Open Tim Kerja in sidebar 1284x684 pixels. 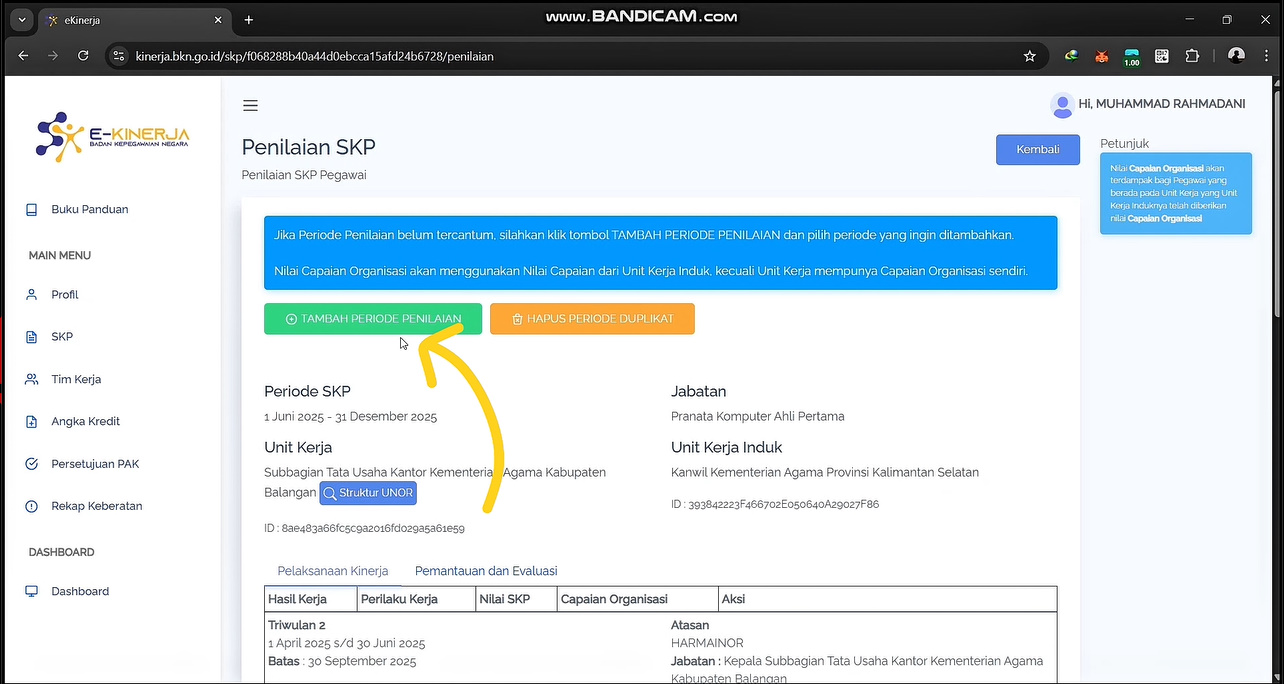pos(76,379)
